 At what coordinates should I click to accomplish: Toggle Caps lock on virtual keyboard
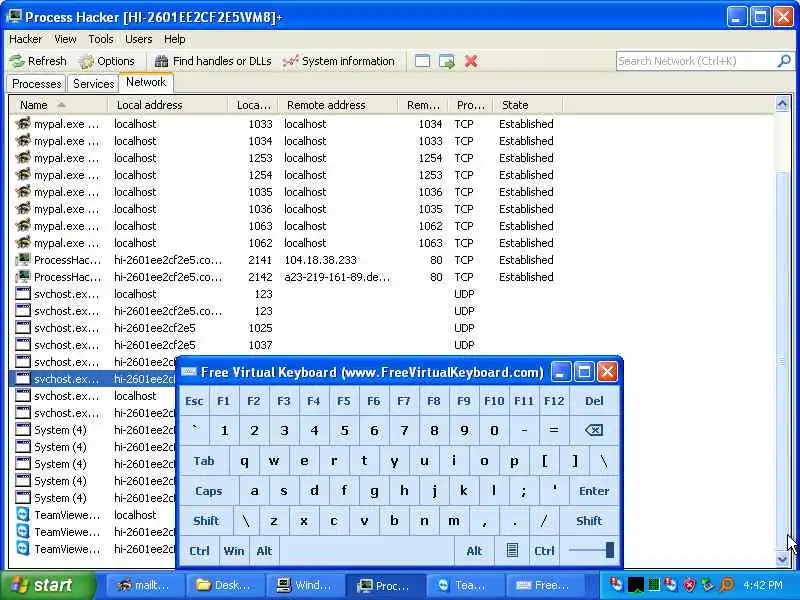209,491
